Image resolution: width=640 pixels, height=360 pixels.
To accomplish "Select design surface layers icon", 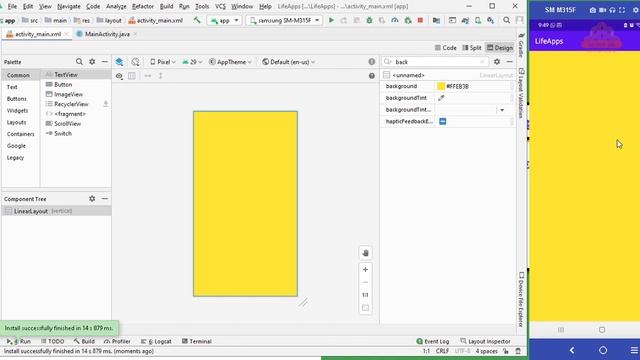I will coord(119,62).
